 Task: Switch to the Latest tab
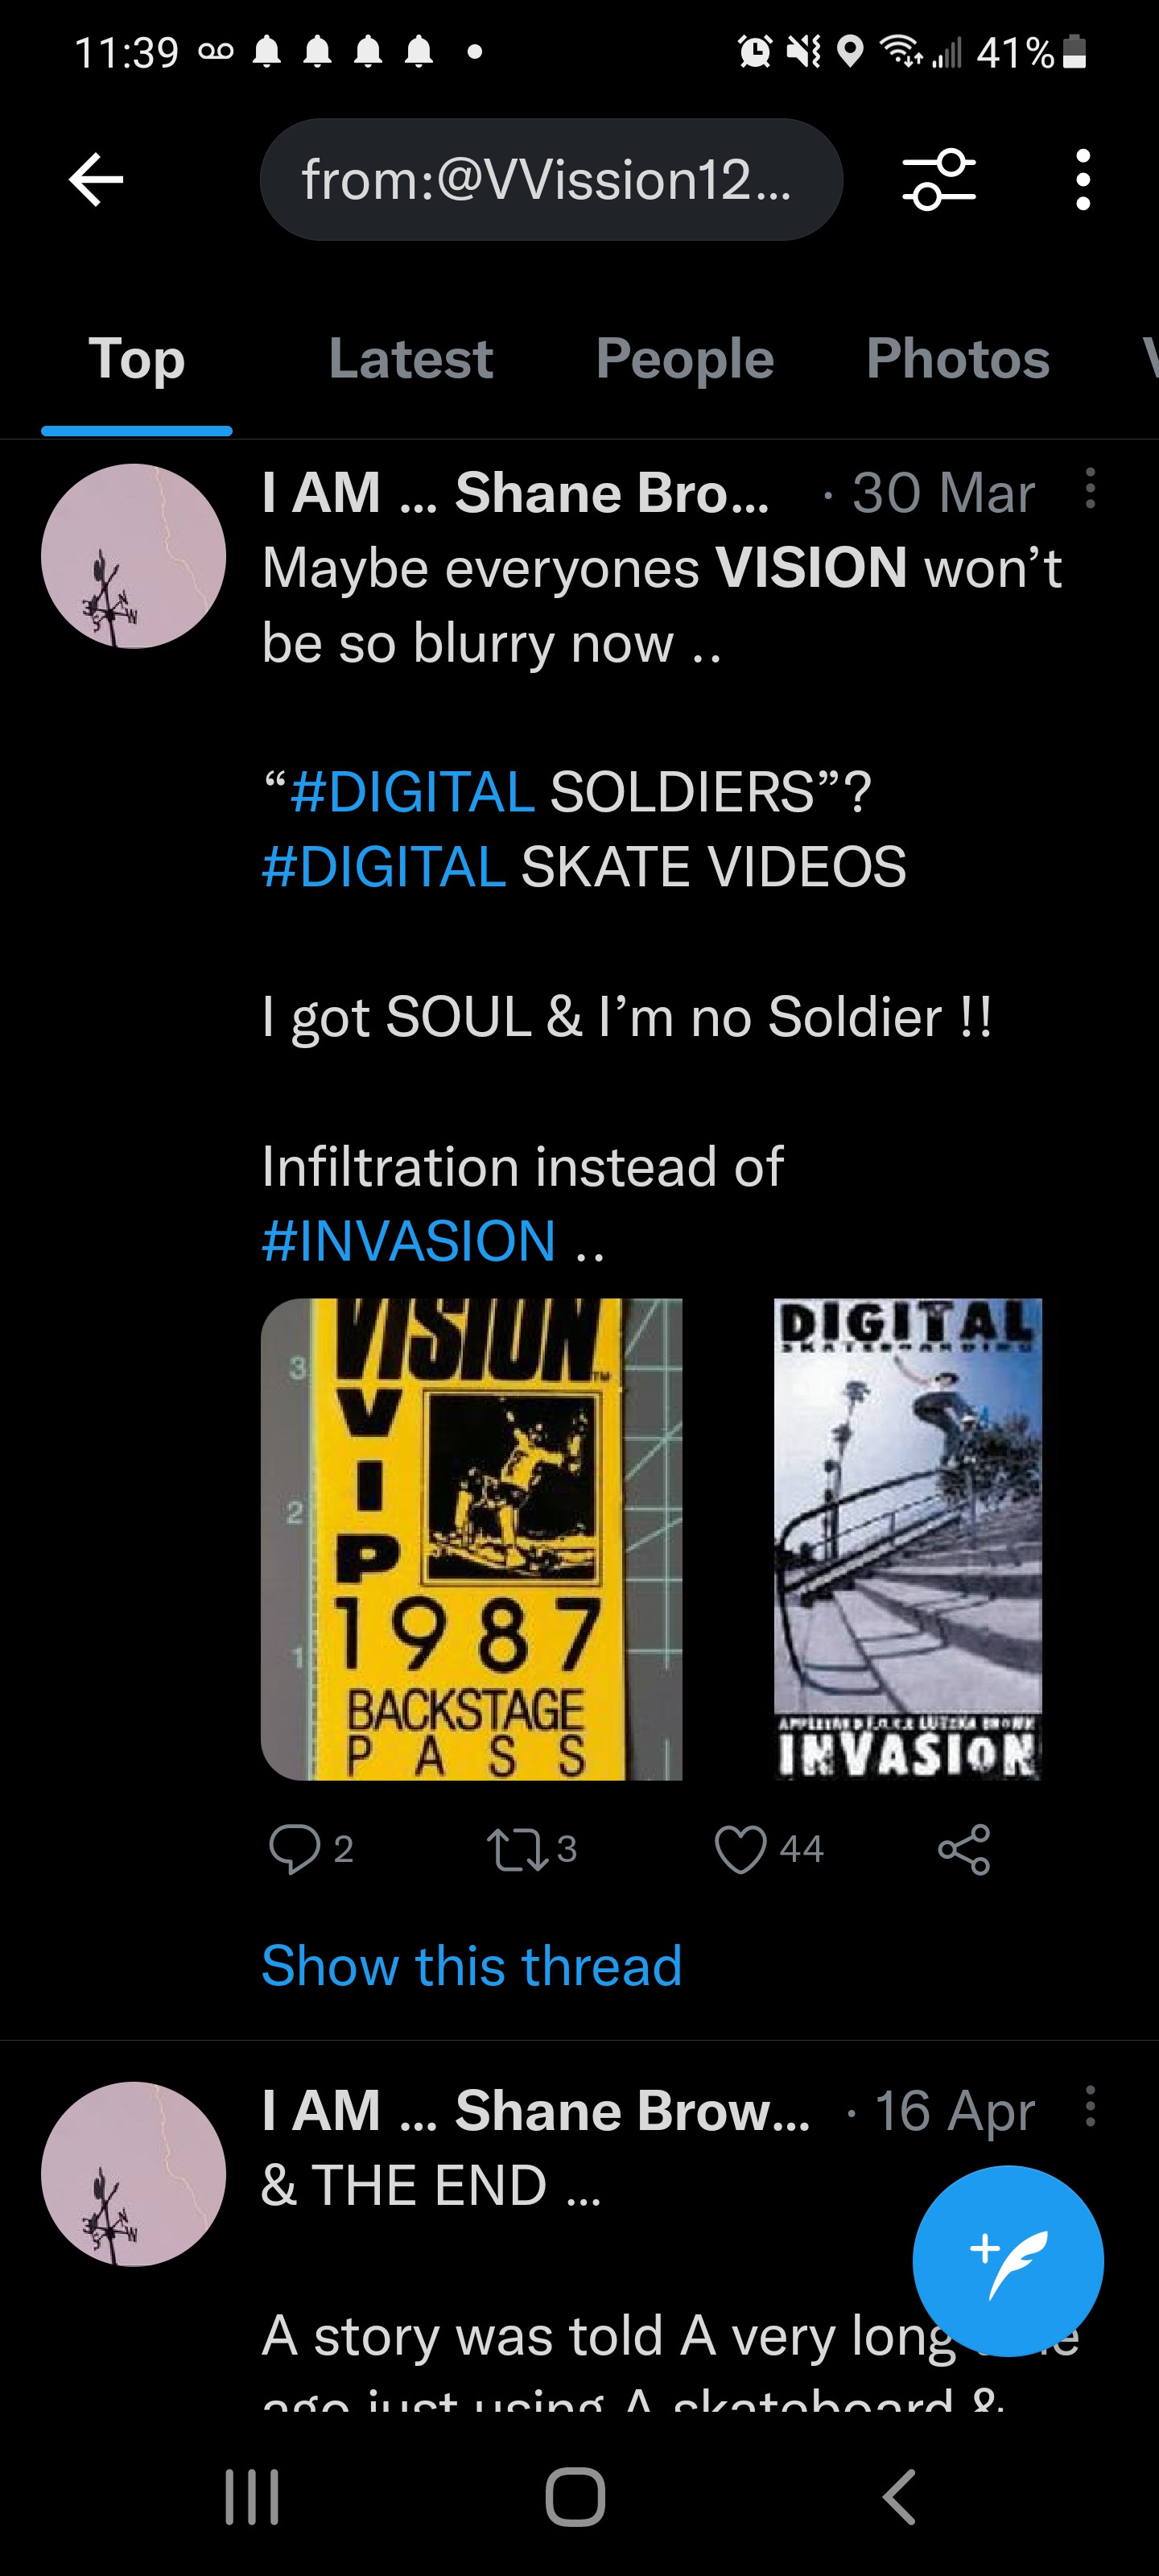point(410,359)
